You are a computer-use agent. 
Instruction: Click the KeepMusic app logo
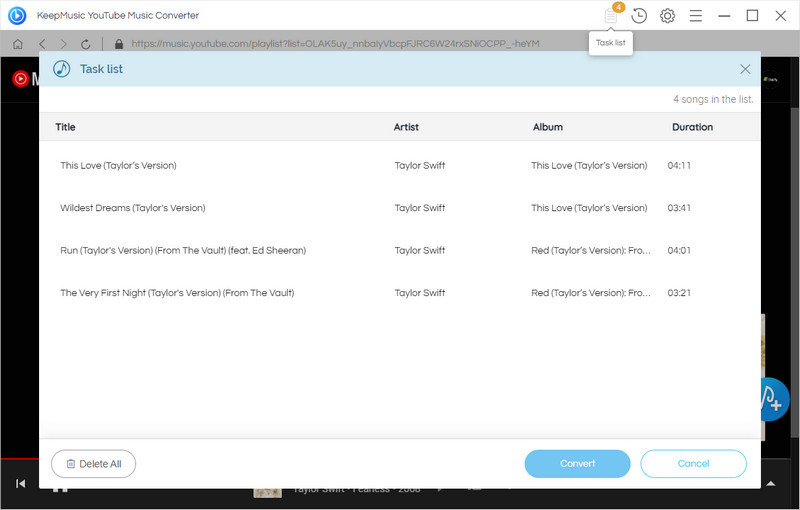tap(17, 15)
